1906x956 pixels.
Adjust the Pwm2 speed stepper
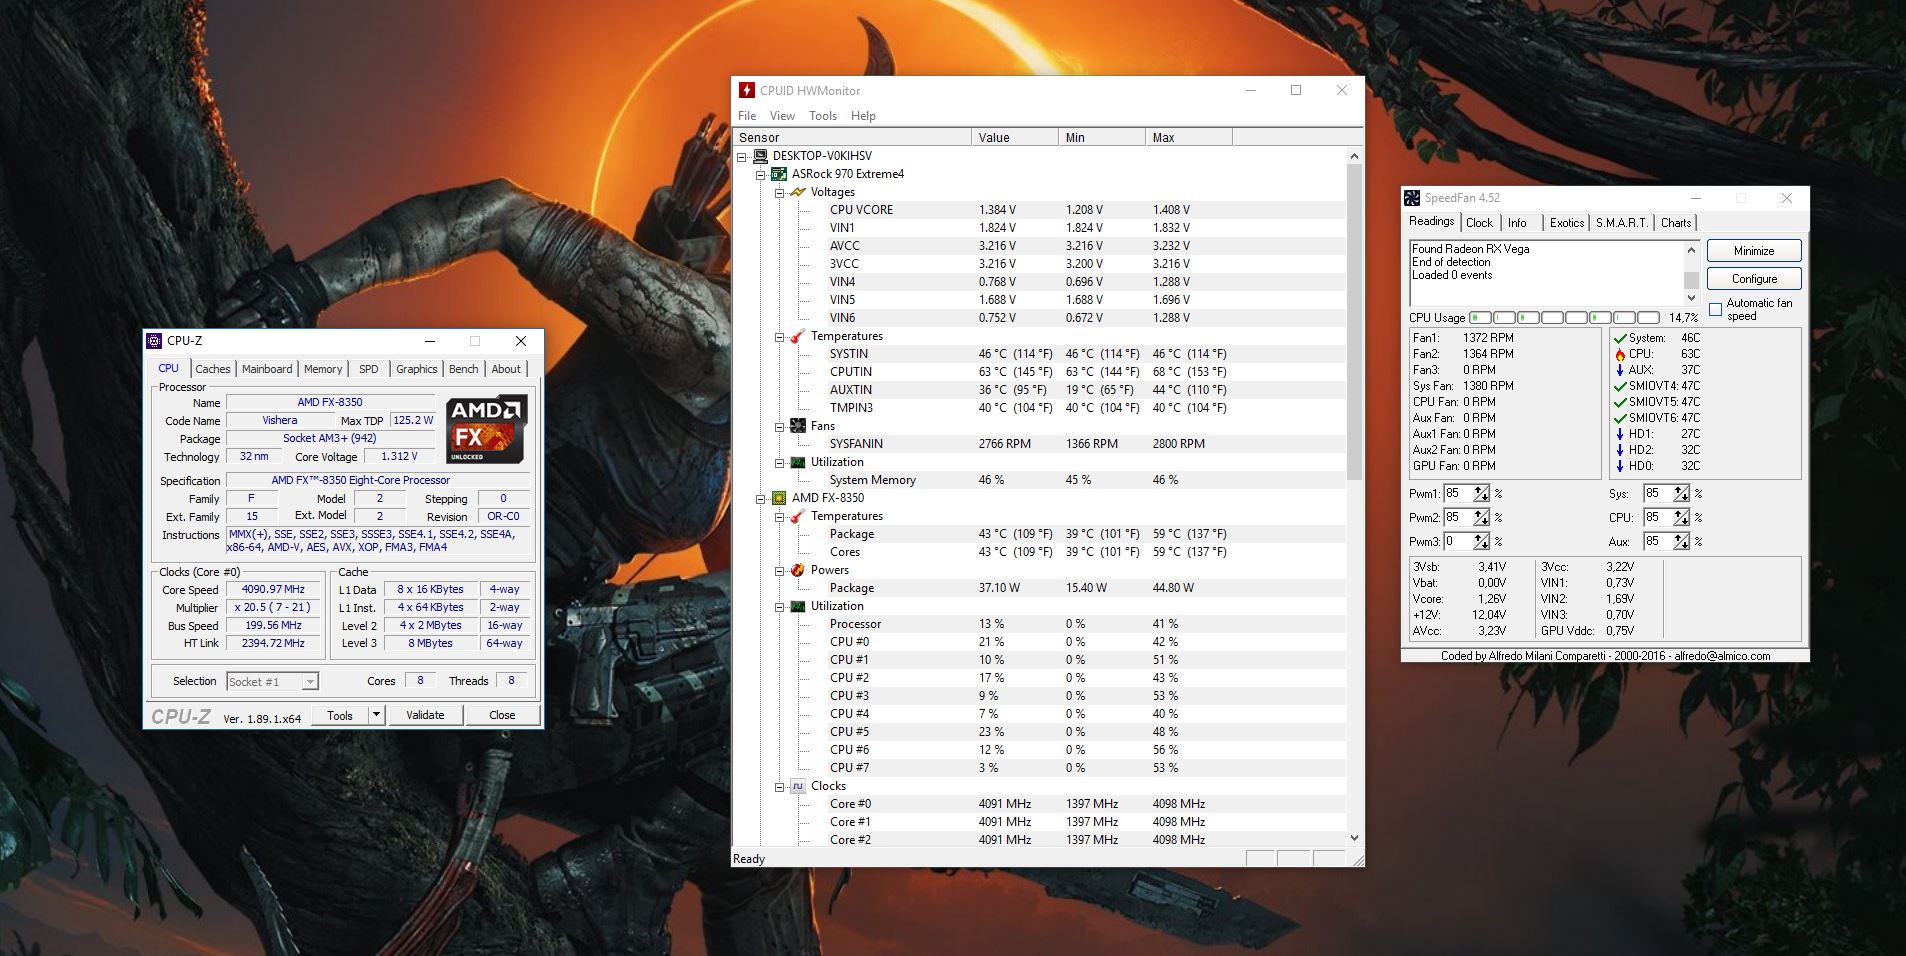click(x=1481, y=518)
